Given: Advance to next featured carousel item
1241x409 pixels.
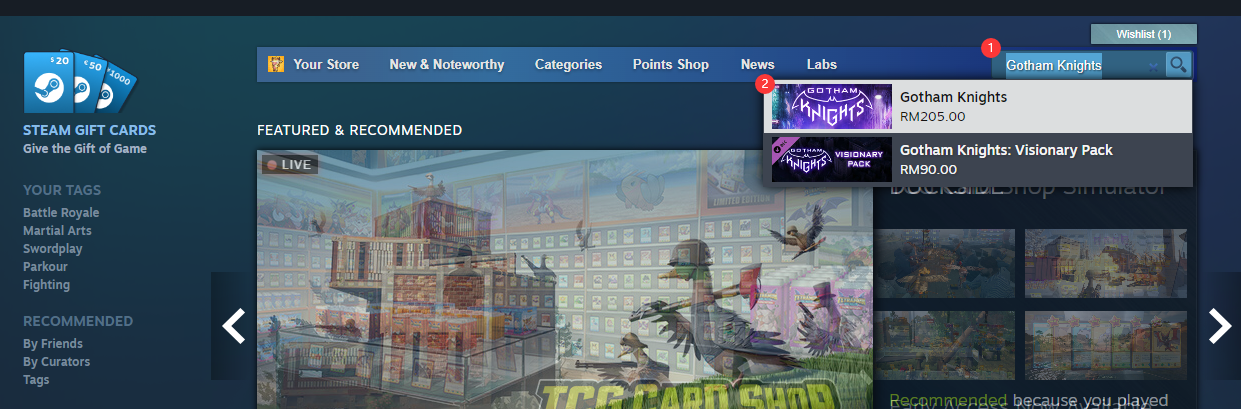Looking at the screenshot, I should point(1220,326).
